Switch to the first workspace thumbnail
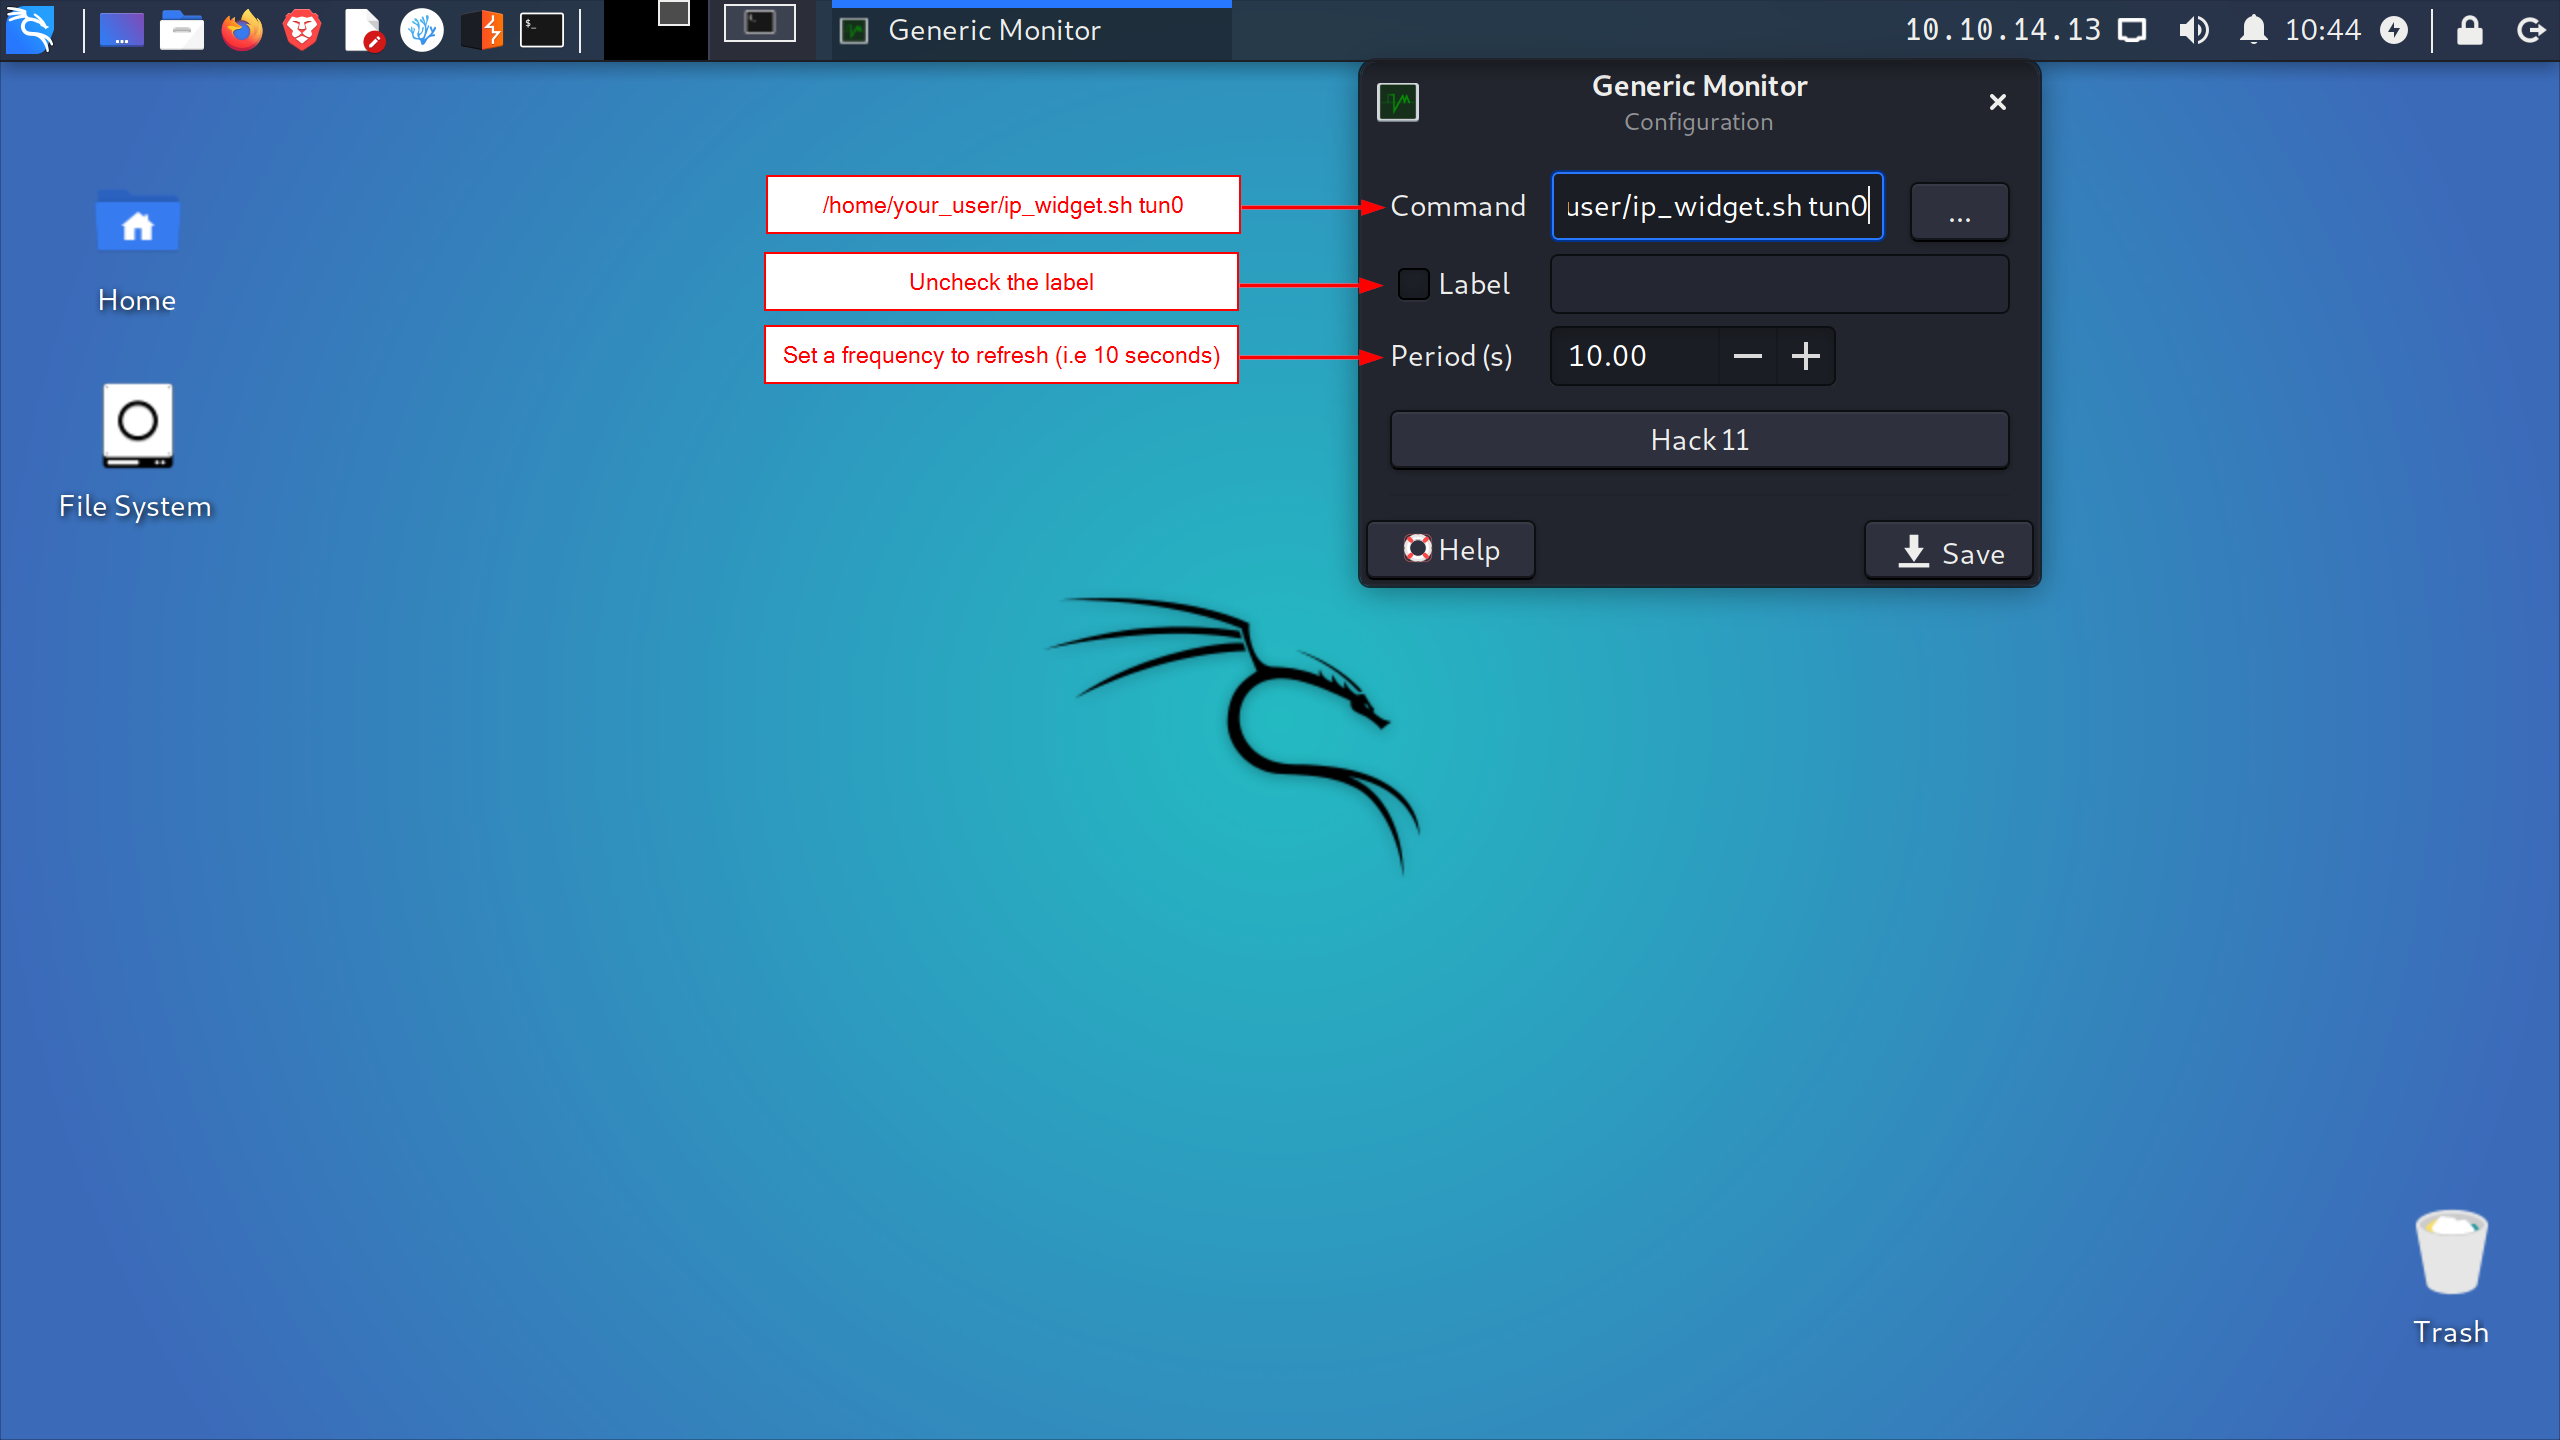This screenshot has width=2560, height=1440. click(x=656, y=30)
